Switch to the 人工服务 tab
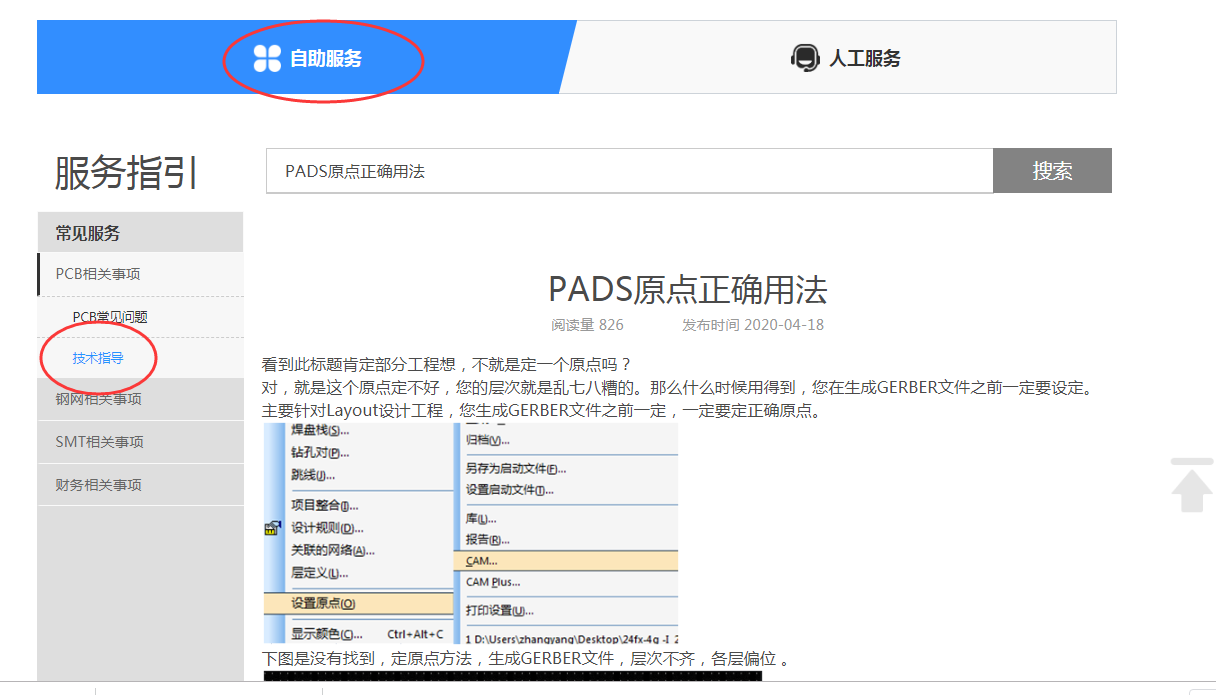This screenshot has width=1216, height=695. [864, 58]
